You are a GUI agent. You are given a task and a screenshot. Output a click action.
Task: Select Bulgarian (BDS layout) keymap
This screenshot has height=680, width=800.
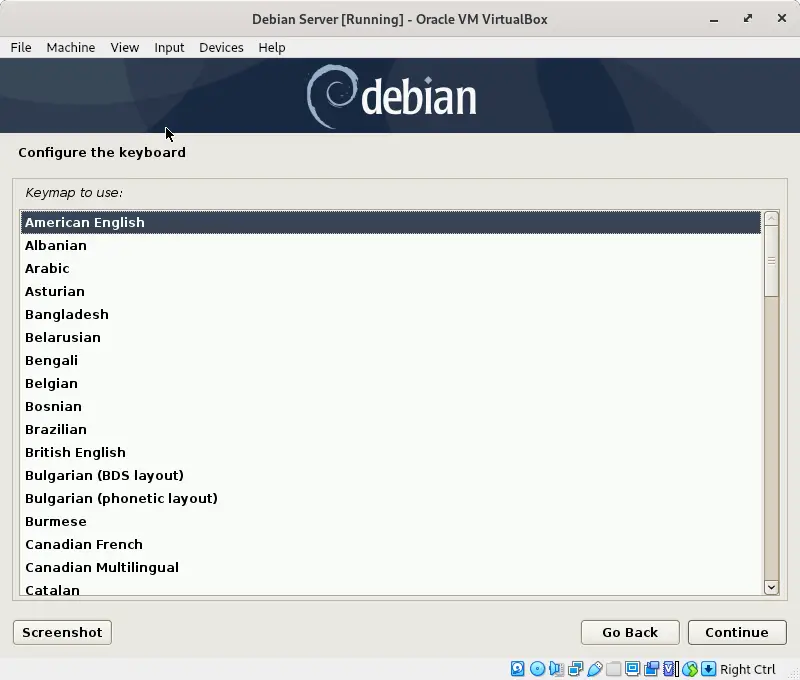pyautogui.click(x=391, y=475)
